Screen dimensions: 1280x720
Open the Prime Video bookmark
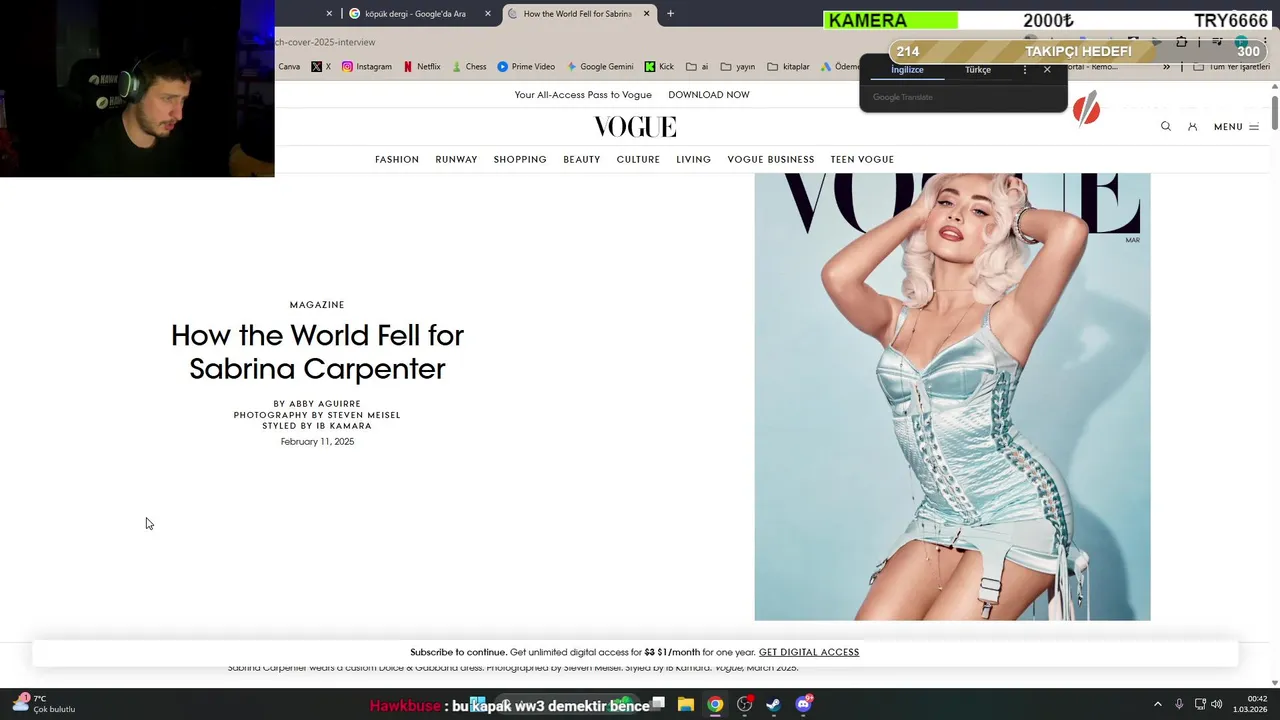[526, 67]
